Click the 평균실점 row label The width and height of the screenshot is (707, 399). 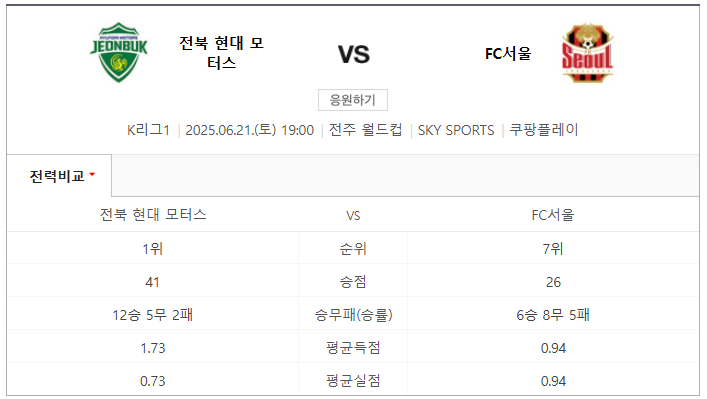coord(353,381)
